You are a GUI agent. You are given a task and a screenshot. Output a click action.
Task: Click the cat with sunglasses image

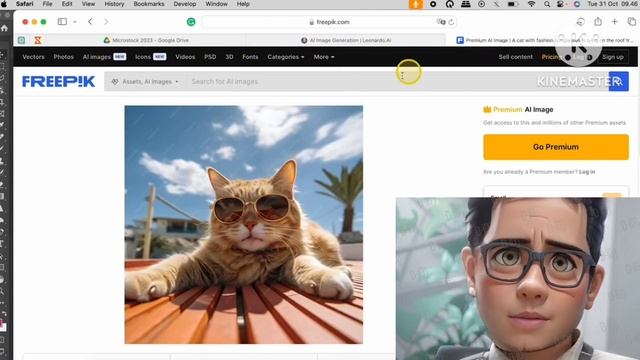244,224
